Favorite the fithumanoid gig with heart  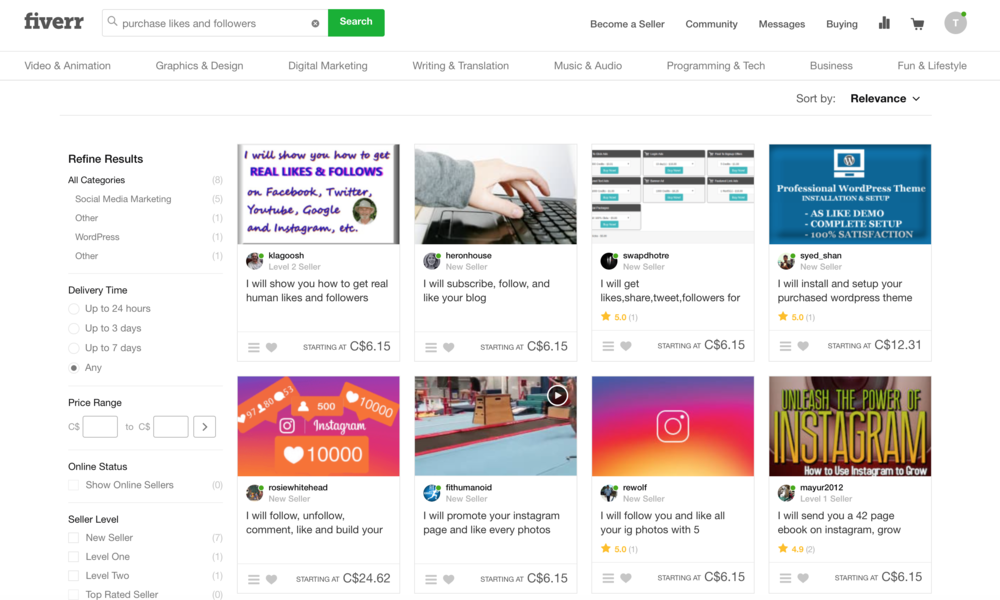tap(449, 580)
